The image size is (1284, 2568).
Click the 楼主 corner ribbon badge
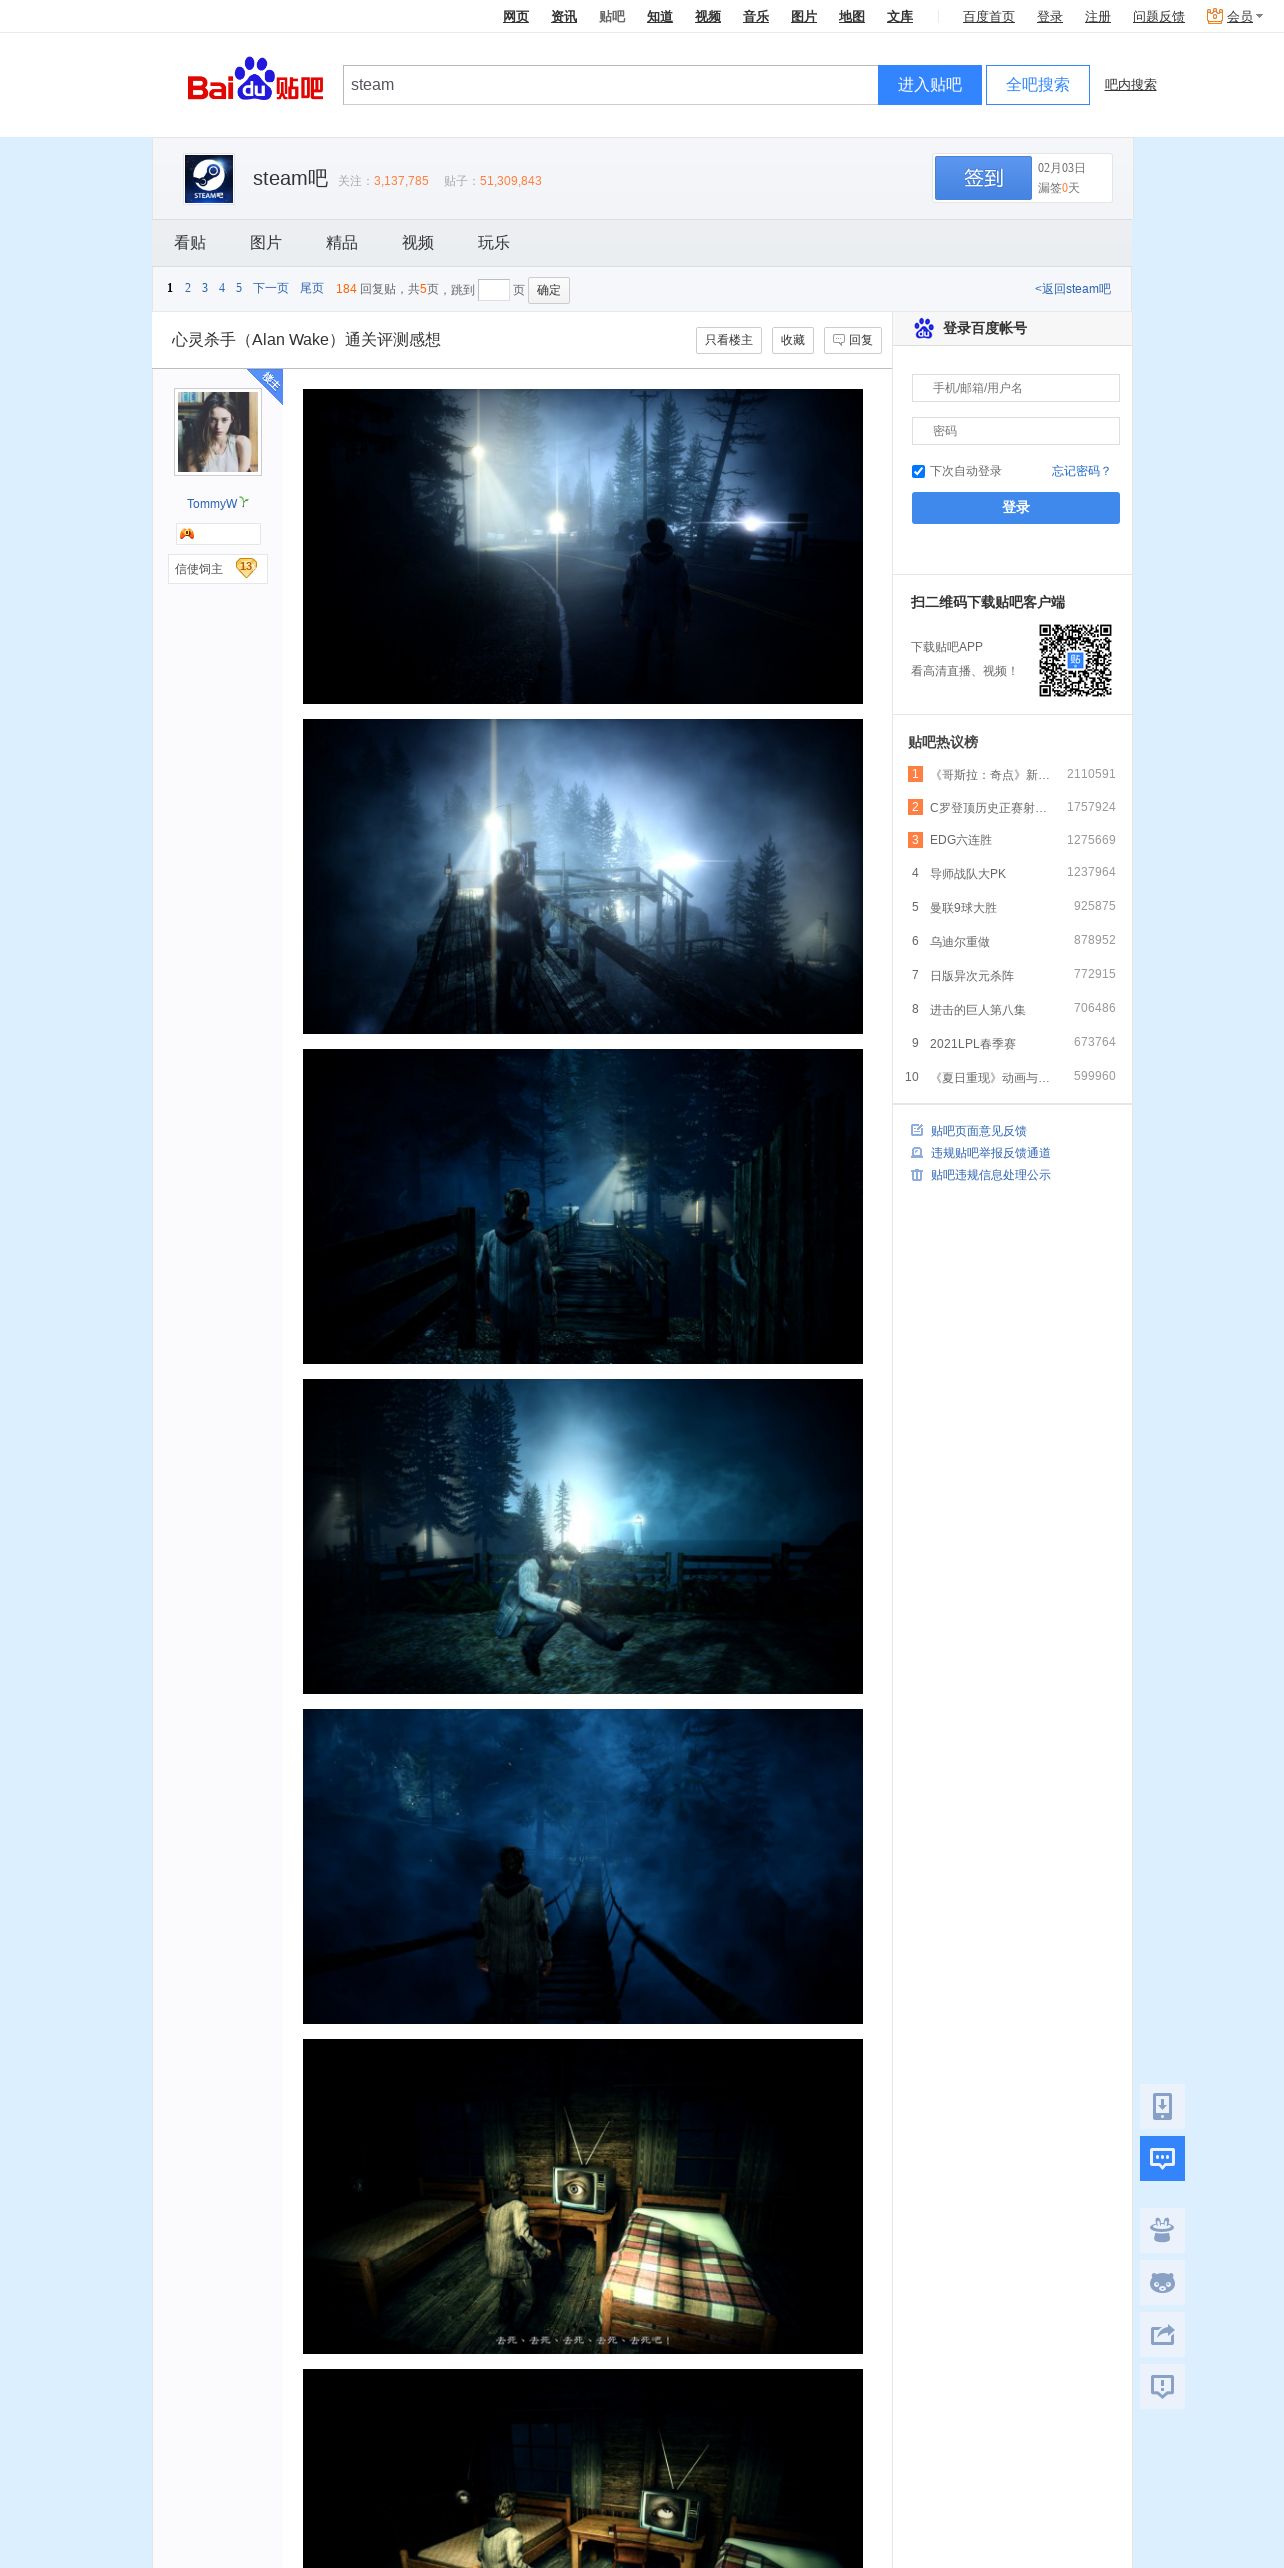pyautogui.click(x=267, y=384)
